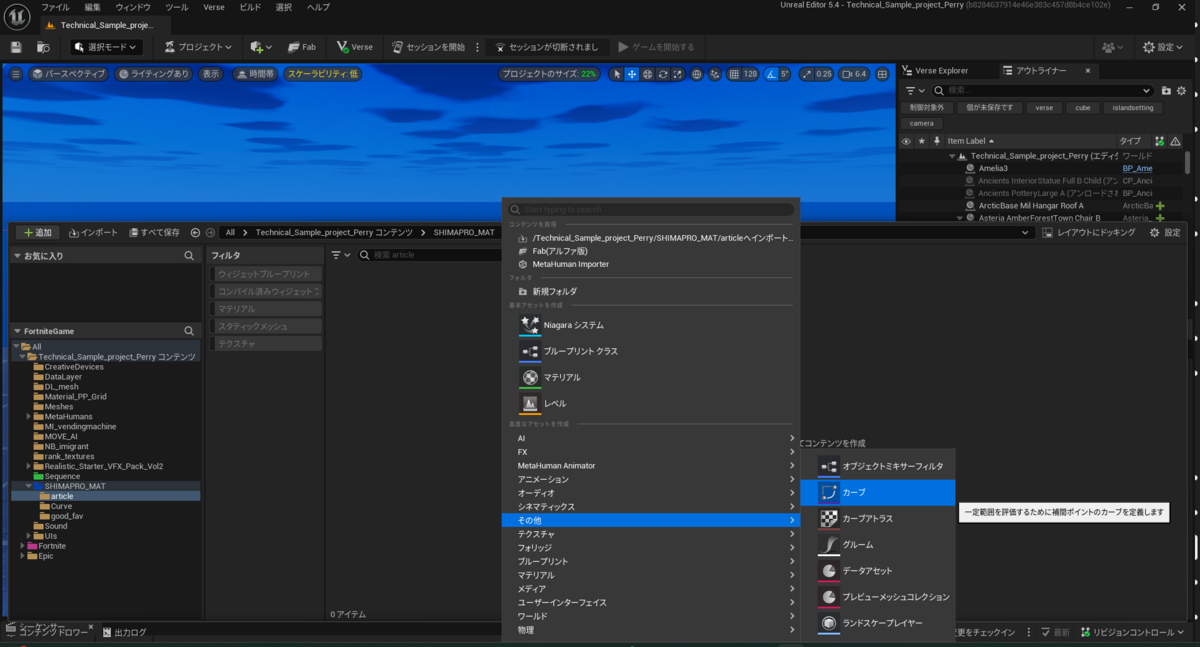Collapse the FortniteGame section

pyautogui.click(x=17, y=331)
